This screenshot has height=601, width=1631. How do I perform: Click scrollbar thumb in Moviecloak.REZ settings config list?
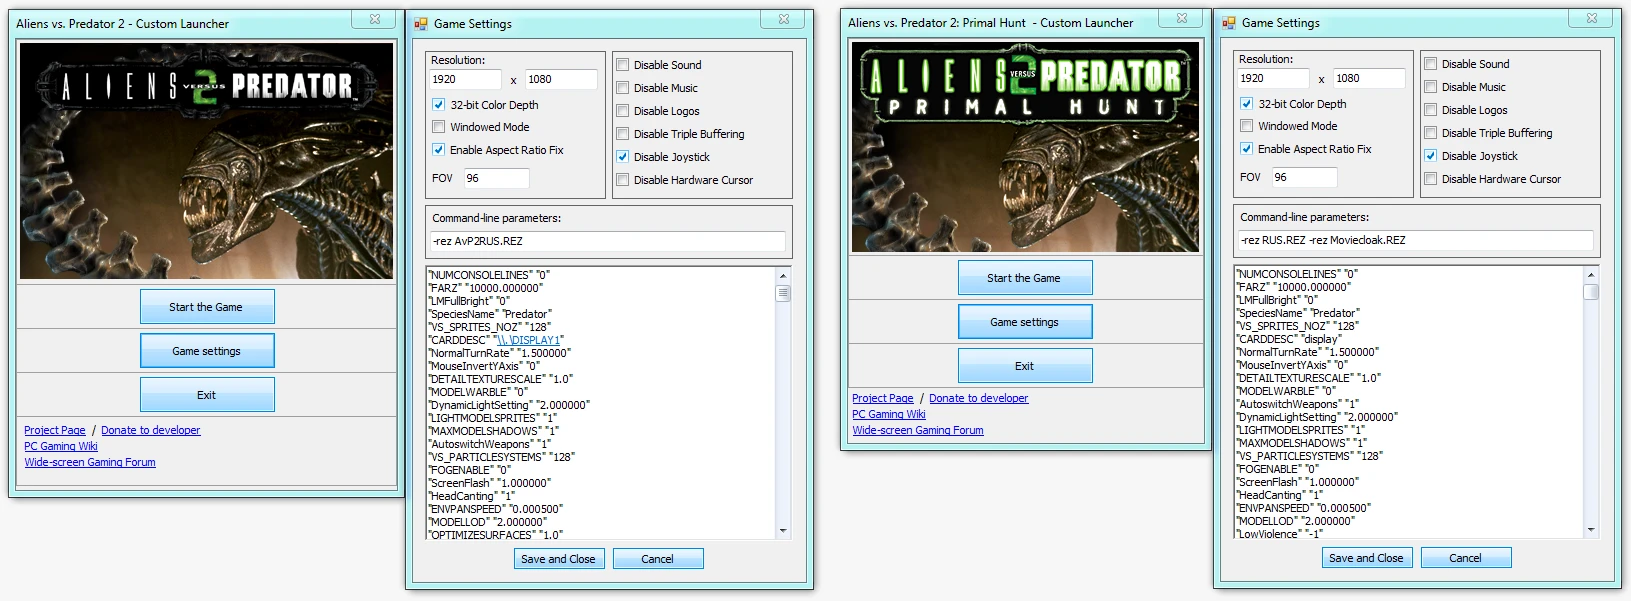click(1591, 292)
